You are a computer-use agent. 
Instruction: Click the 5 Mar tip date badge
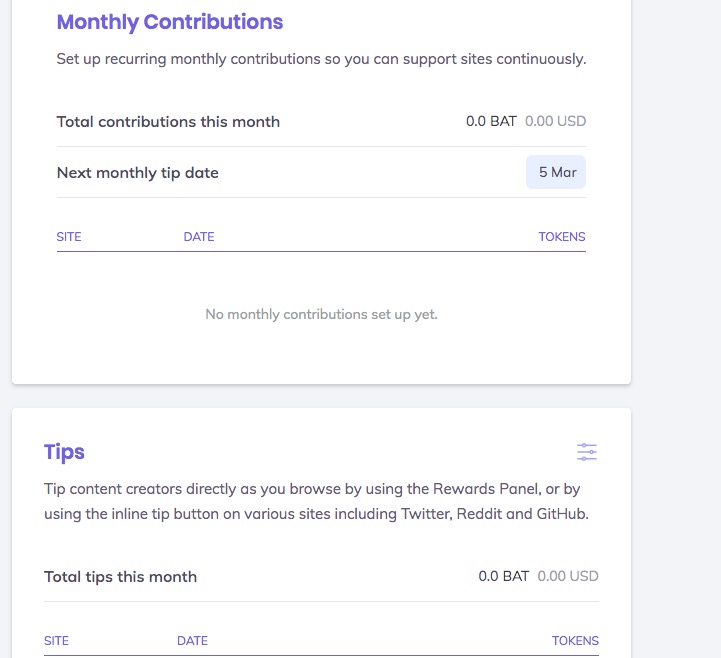click(x=556, y=172)
